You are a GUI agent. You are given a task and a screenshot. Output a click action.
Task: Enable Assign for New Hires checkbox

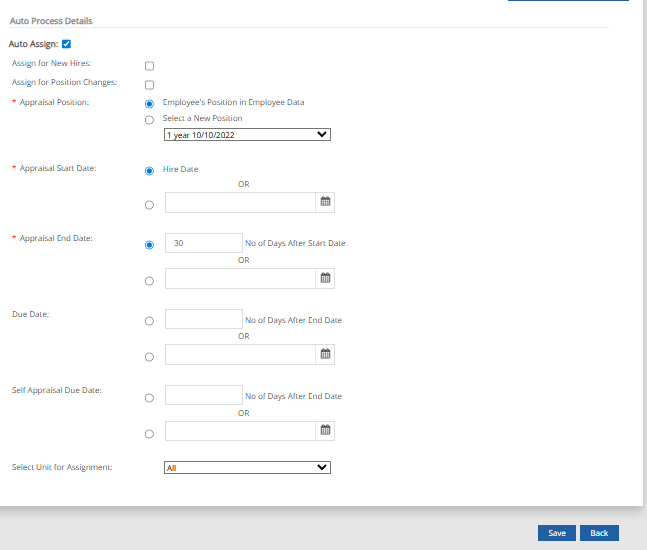coord(149,66)
